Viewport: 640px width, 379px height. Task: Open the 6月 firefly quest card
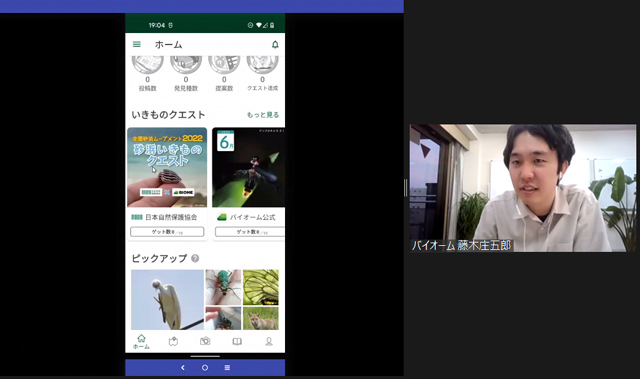pyautogui.click(x=248, y=167)
